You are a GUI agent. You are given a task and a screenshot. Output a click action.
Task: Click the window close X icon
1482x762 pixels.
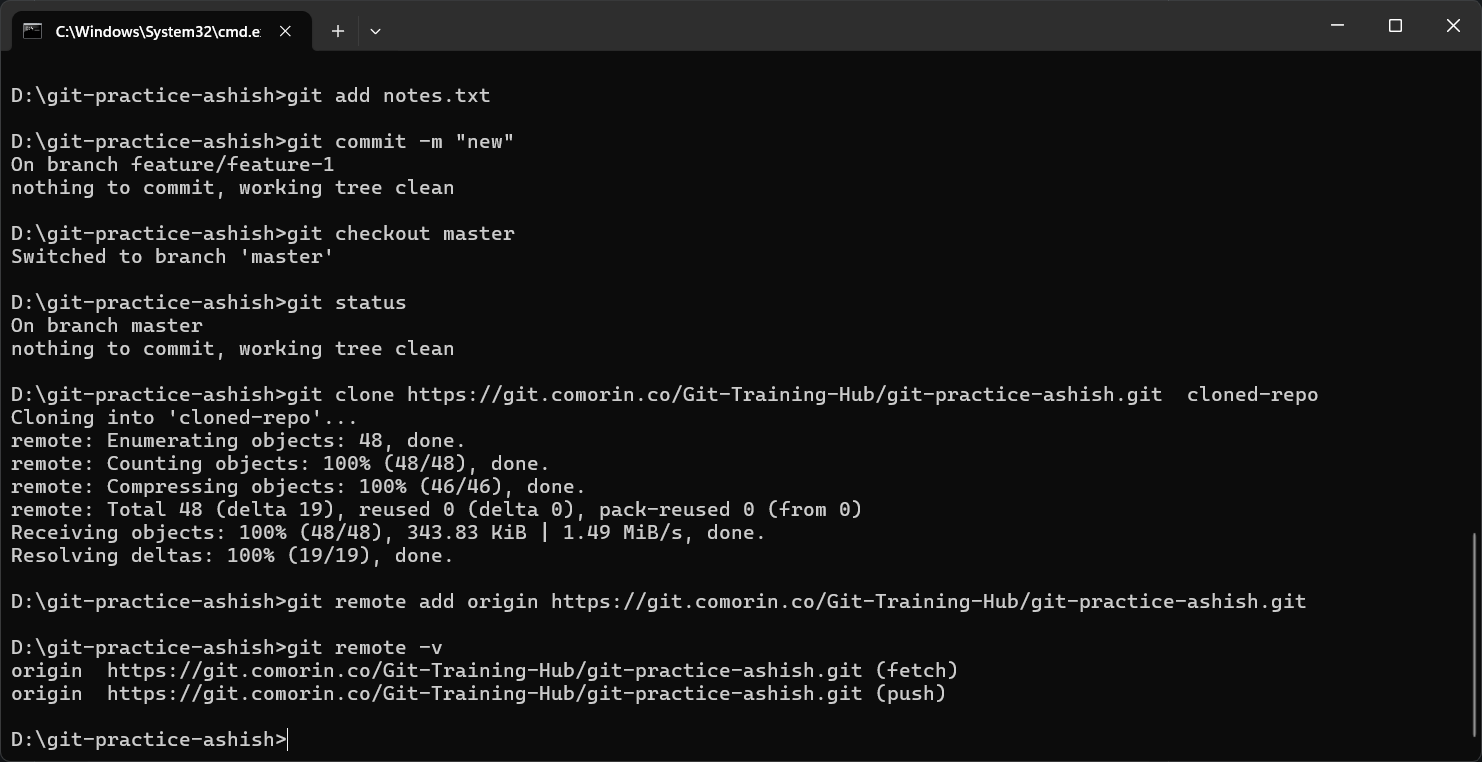[x=1453, y=26]
